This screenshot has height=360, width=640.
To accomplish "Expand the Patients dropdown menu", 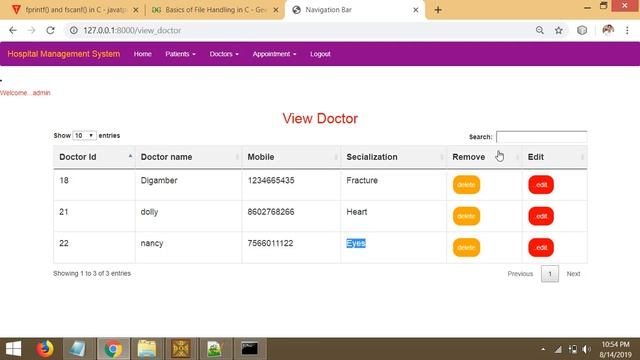I will point(180,54).
